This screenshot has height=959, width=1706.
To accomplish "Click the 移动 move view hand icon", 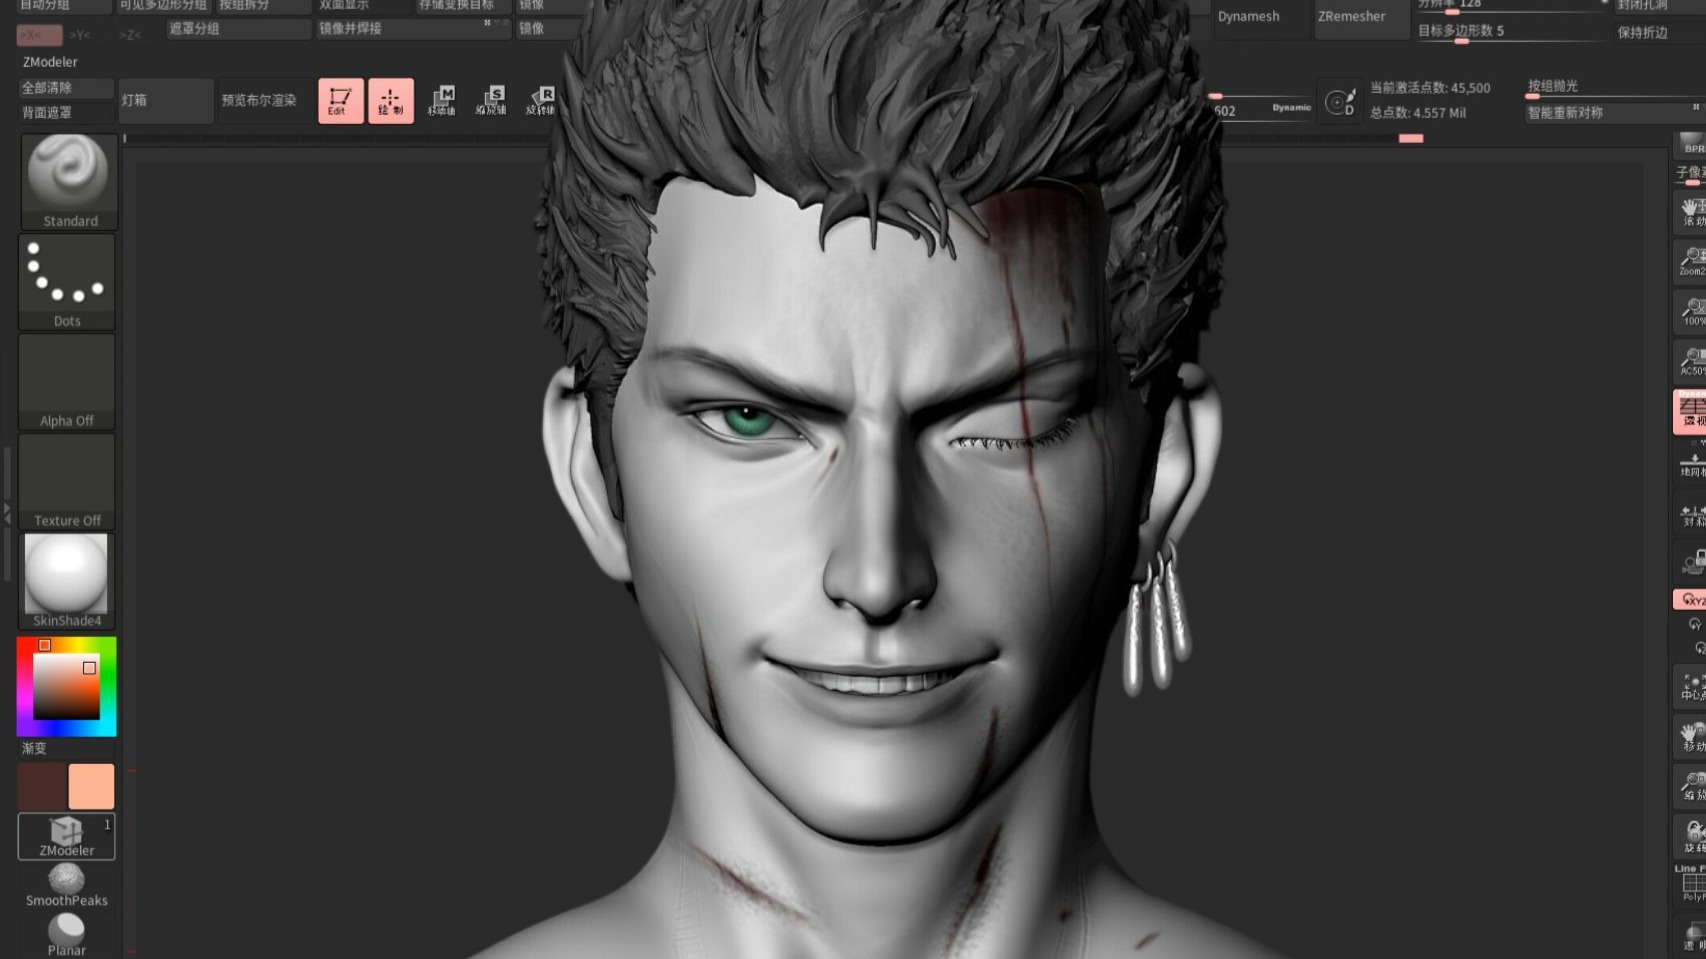I will (1692, 737).
